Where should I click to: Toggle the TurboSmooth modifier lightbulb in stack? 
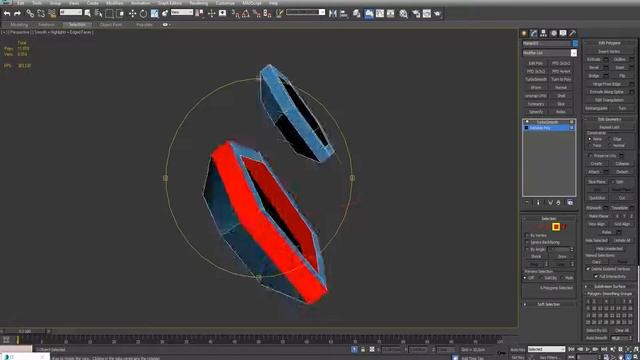point(527,122)
